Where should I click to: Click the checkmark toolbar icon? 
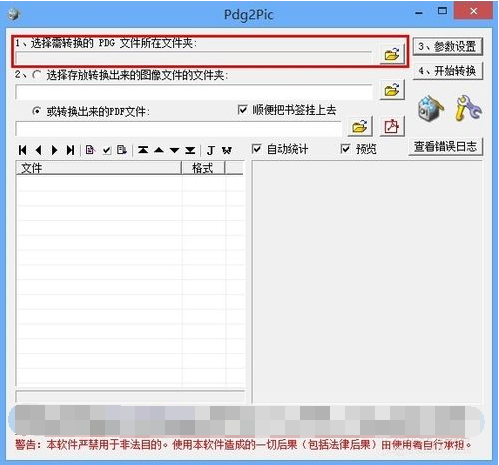tap(107, 150)
